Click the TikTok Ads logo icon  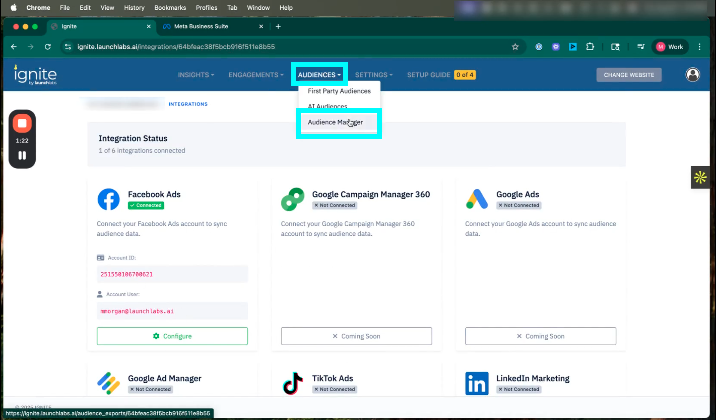[293, 383]
